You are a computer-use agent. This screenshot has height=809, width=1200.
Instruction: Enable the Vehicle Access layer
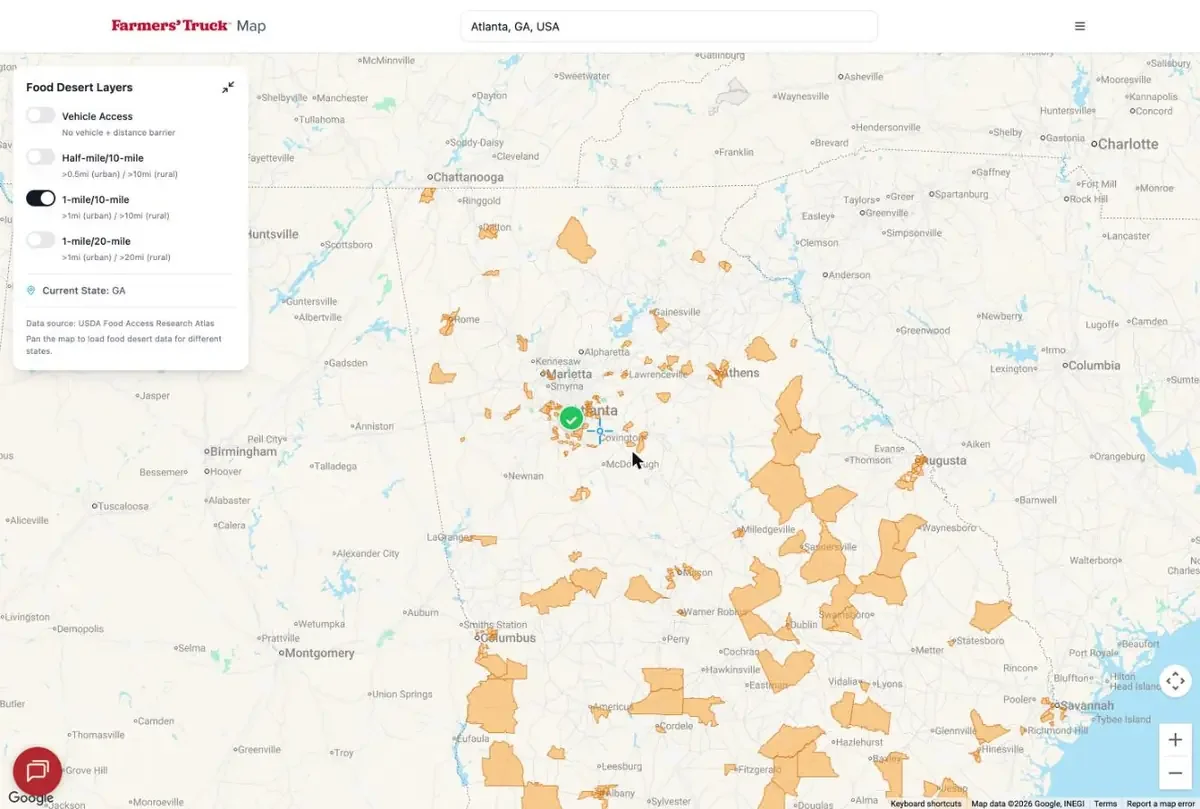click(x=41, y=115)
